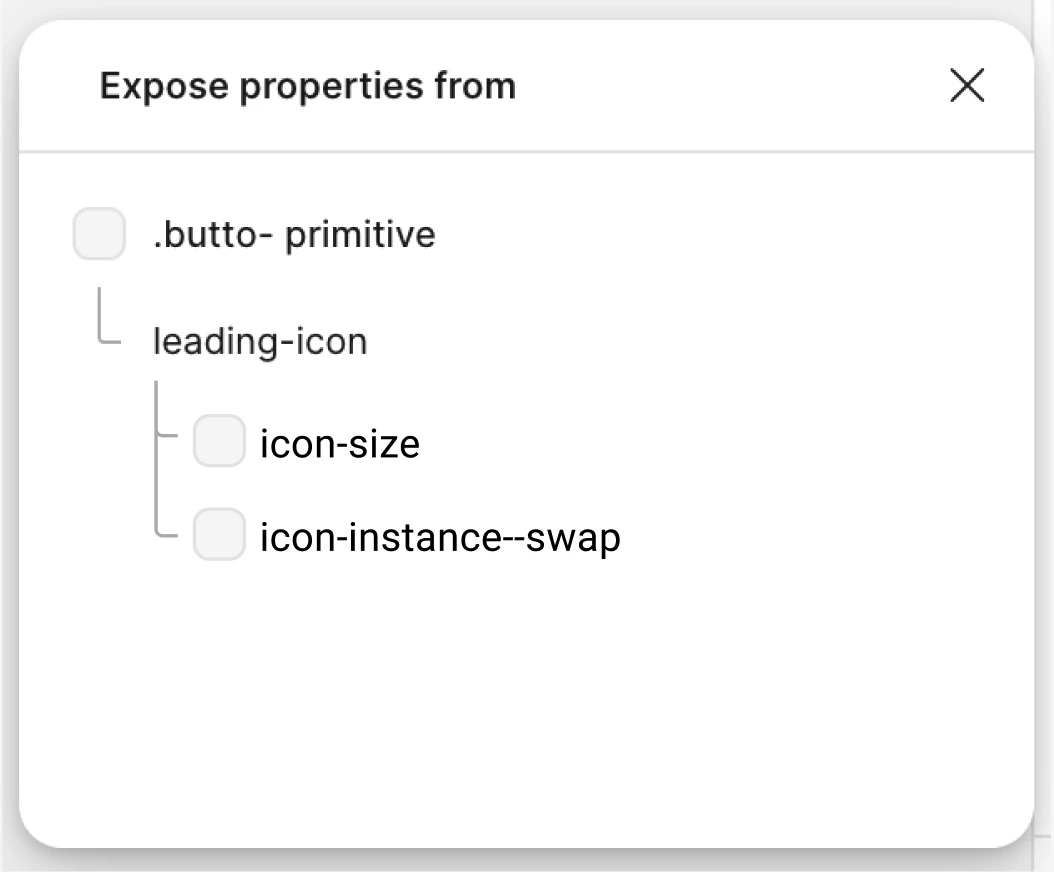The image size is (1054, 872).
Task: Click the icon-size property label
Action: (x=339, y=443)
